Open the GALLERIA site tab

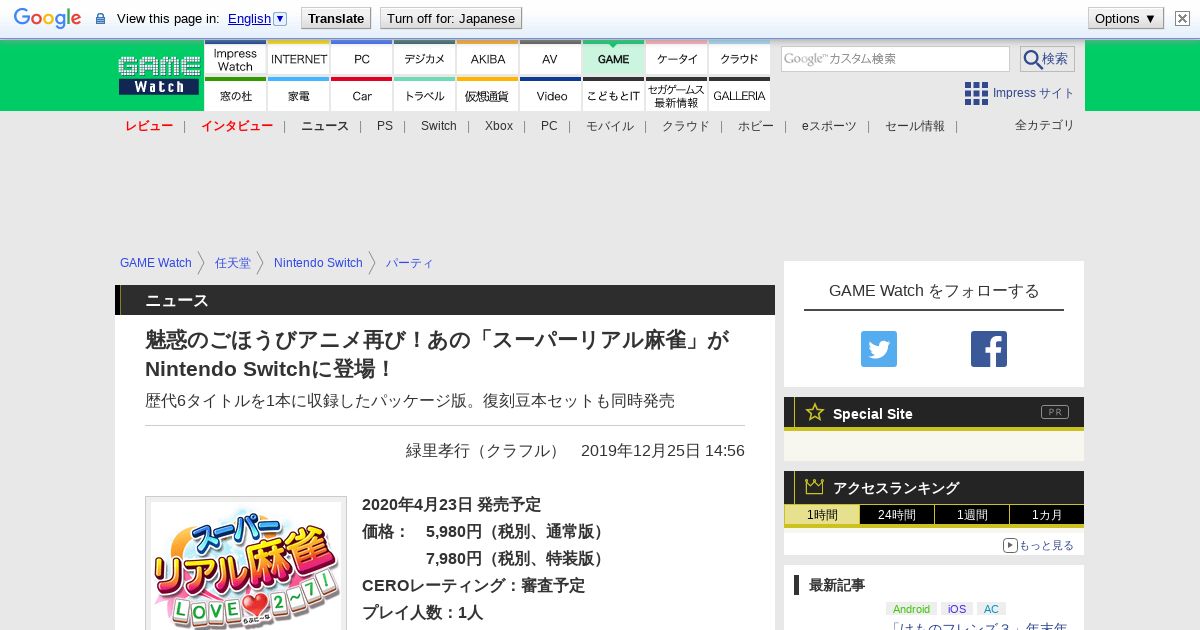pos(740,95)
